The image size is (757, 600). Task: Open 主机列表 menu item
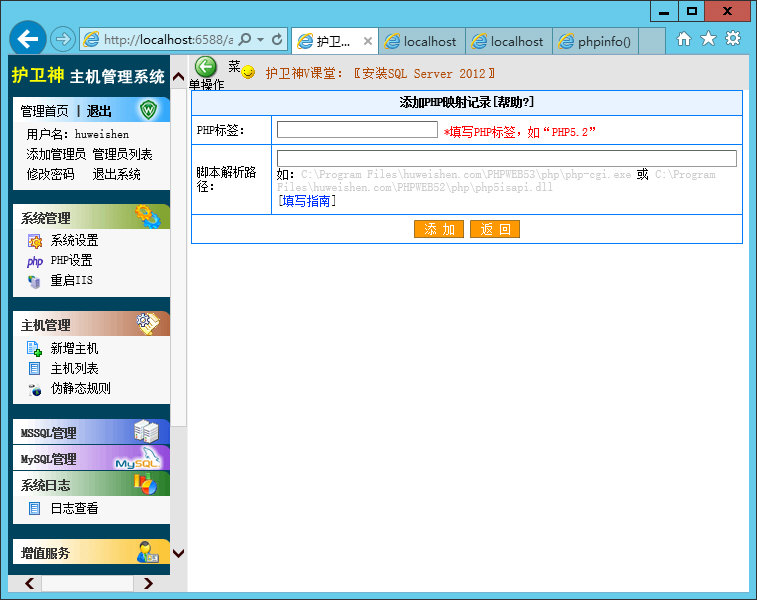[74, 369]
